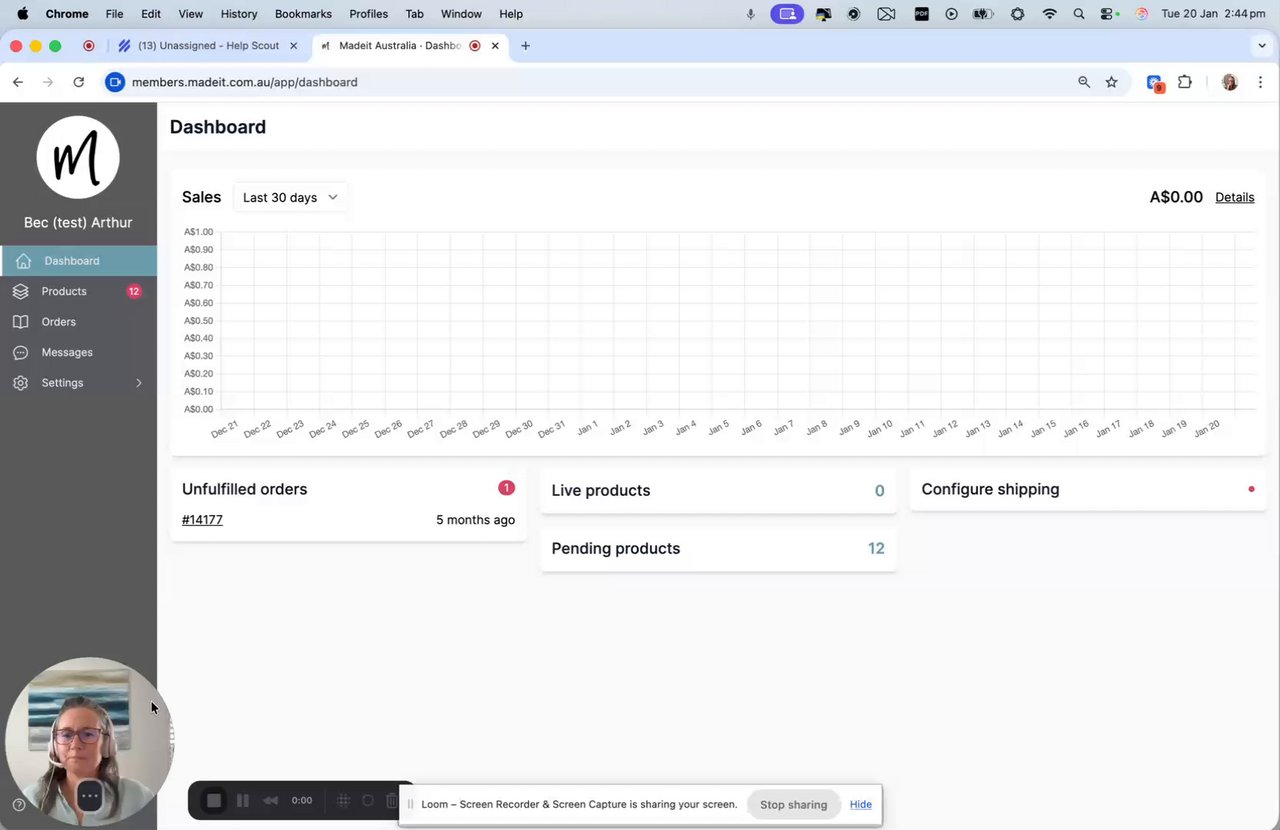Click the microphone icon in menu bar
Image resolution: width=1280 pixels, height=830 pixels.
pos(751,14)
